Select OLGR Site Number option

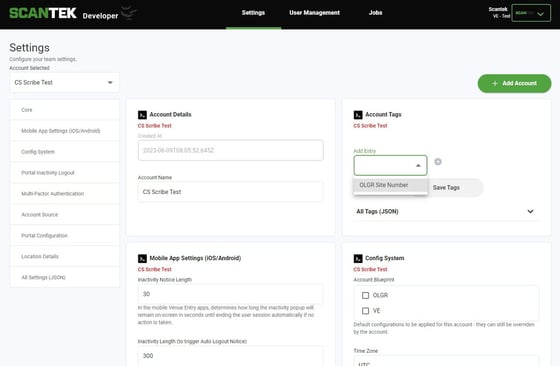tap(390, 185)
